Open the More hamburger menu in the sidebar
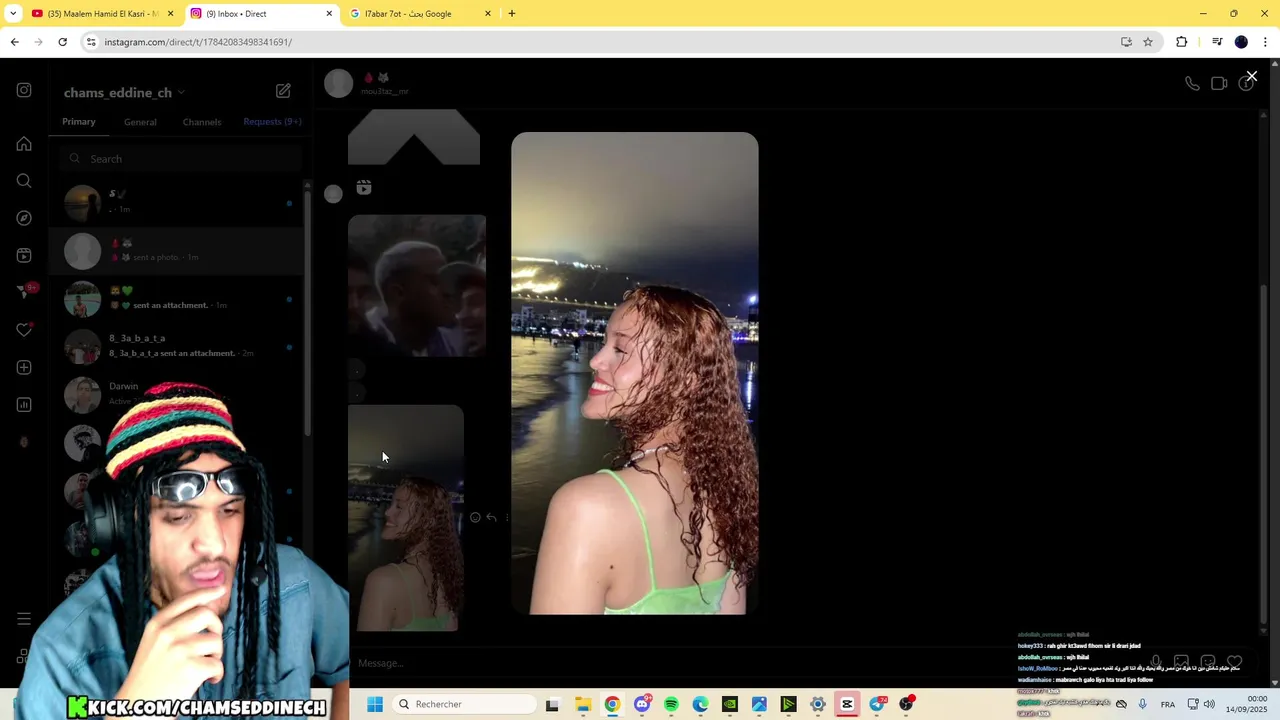 [x=24, y=619]
